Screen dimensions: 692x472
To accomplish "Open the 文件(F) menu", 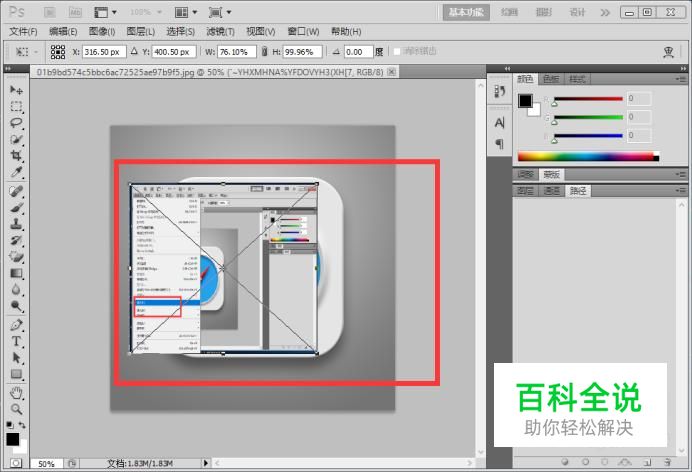I will (x=23, y=32).
